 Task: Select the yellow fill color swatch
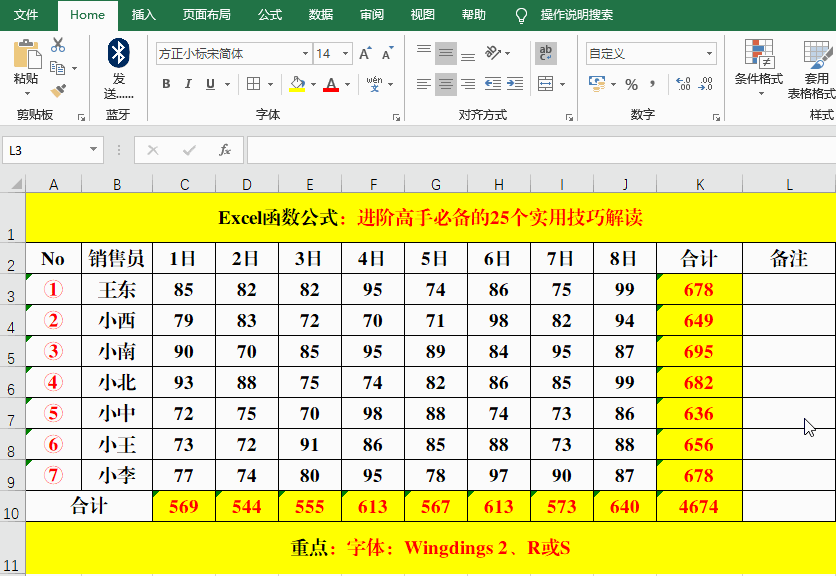pyautogui.click(x=297, y=90)
